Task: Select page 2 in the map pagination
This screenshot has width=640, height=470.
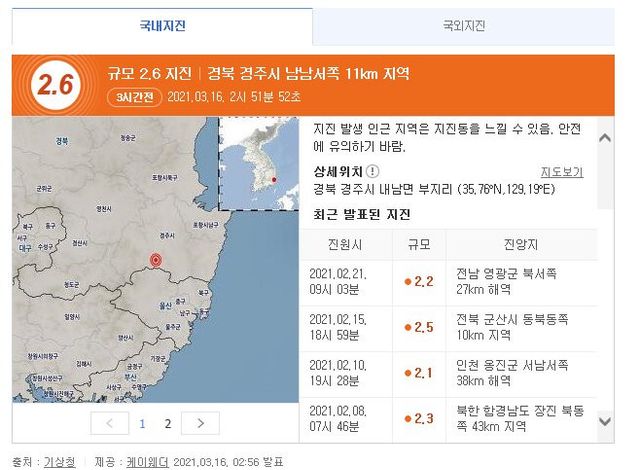Action: [167, 423]
